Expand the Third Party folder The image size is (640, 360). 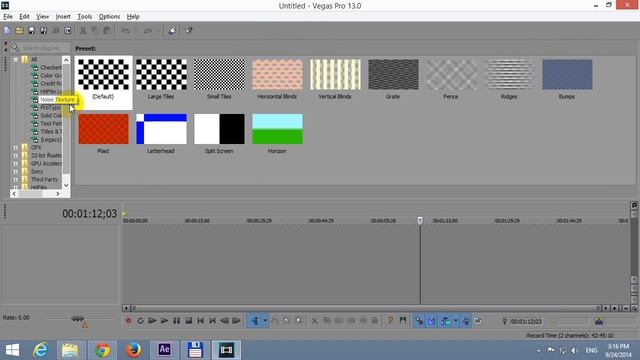coord(16,180)
